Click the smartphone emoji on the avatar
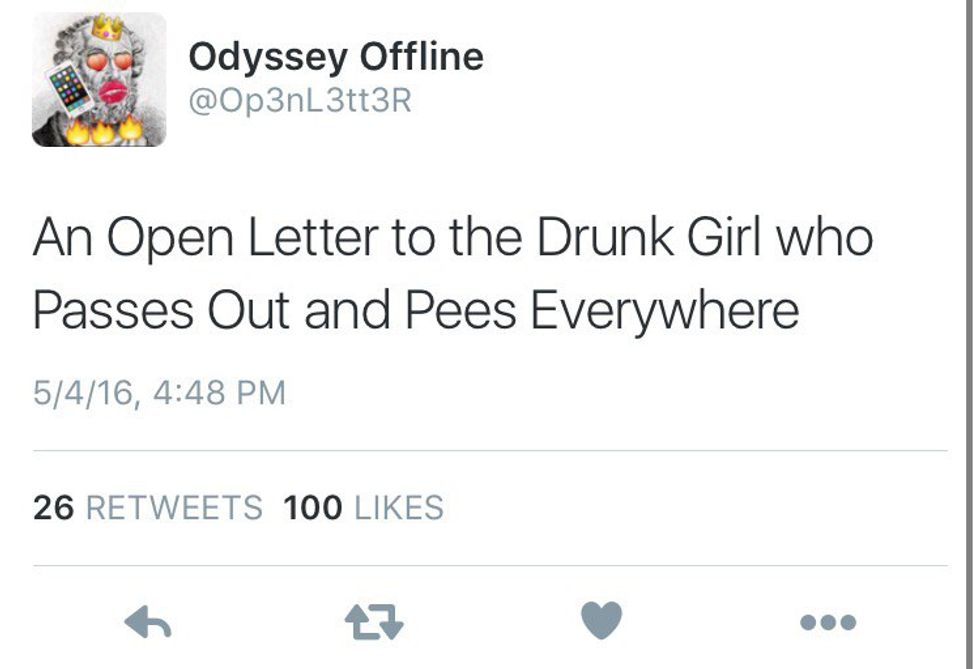The width and height of the screenshot is (980, 669). [x=69, y=91]
